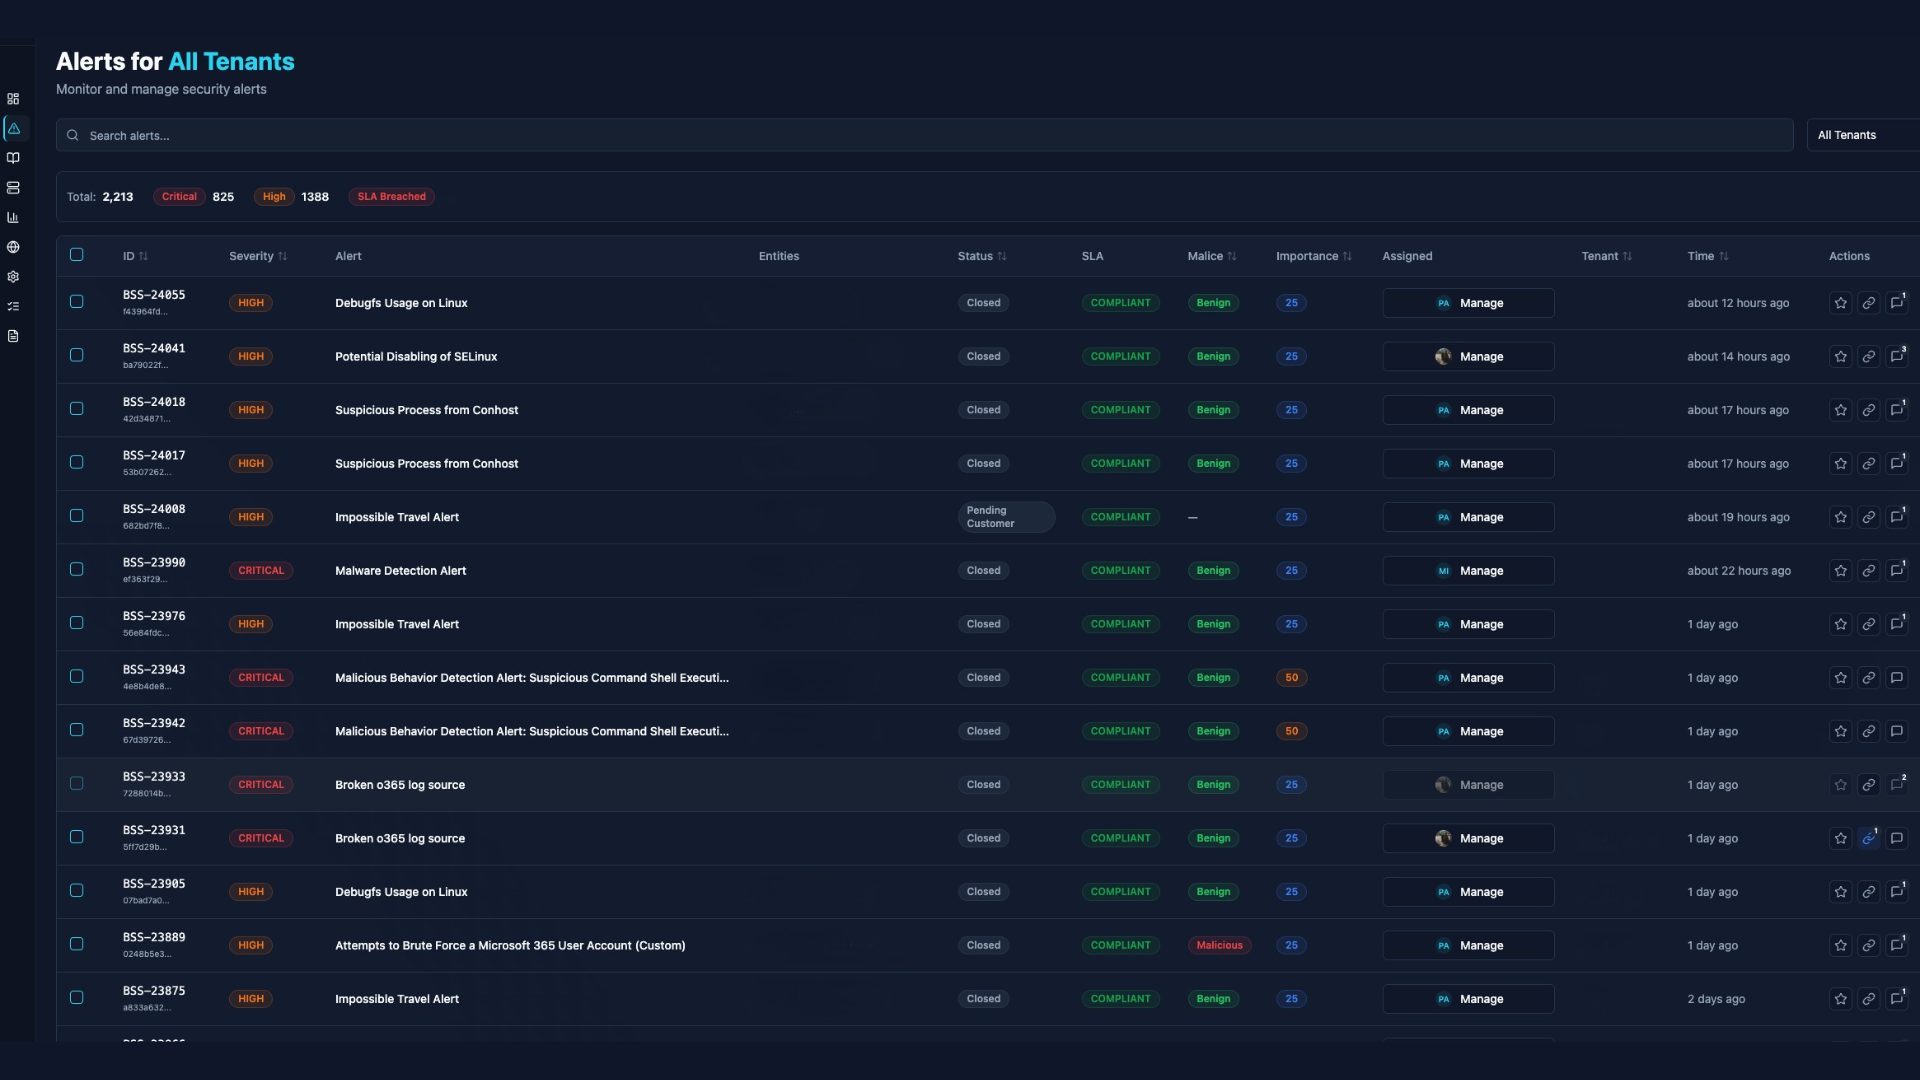This screenshot has height=1080, width=1920.
Task: Copy link for alert BSS-23976
Action: (x=1868, y=624)
